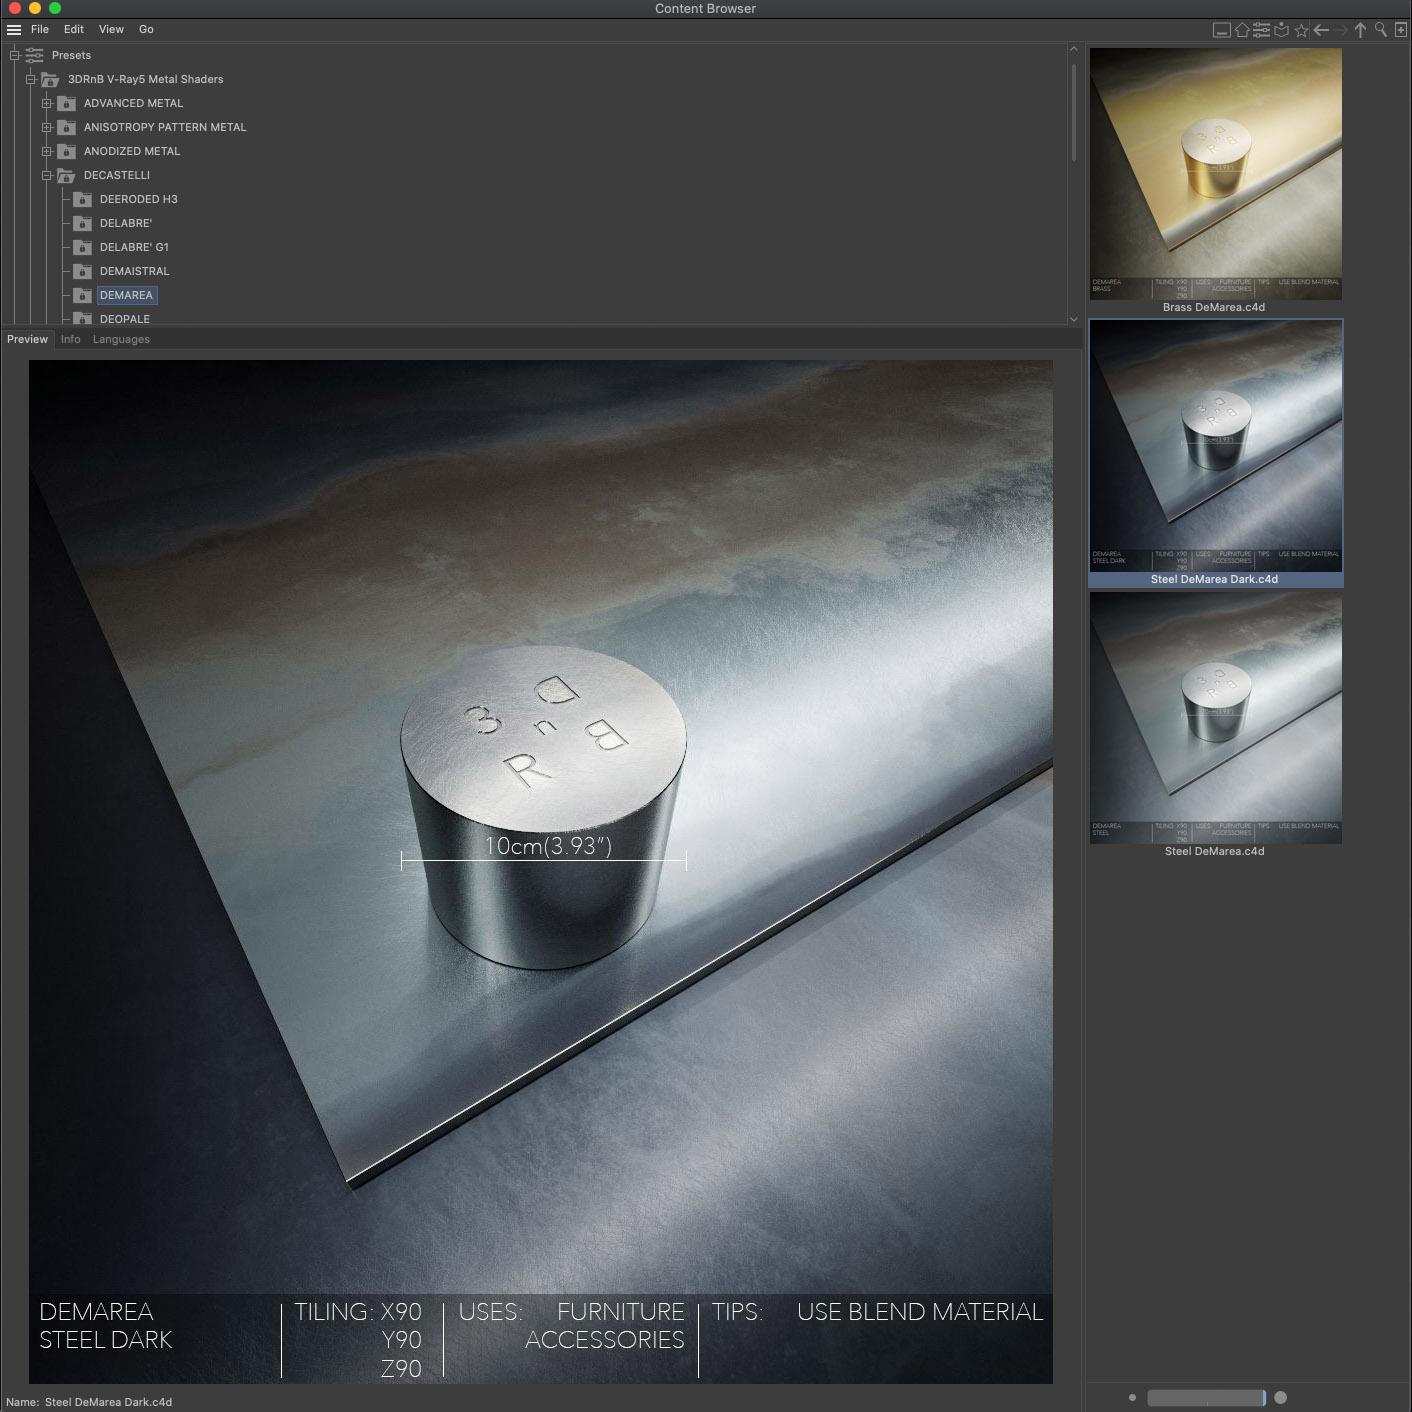Viewport: 1412px width, 1412px height.
Task: Open the View menu
Action: (x=111, y=30)
